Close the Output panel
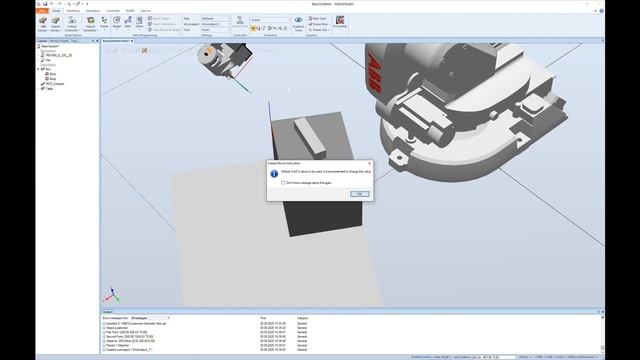The image size is (640, 360). click(x=602, y=312)
